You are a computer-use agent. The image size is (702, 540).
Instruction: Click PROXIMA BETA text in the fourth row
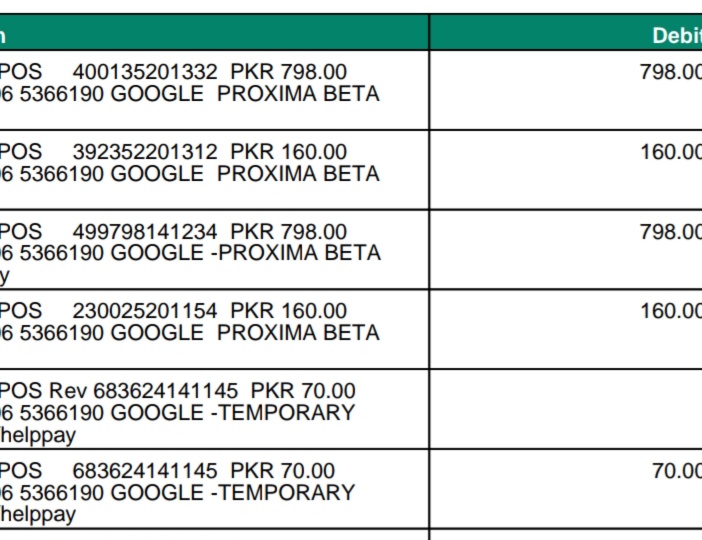point(298,333)
